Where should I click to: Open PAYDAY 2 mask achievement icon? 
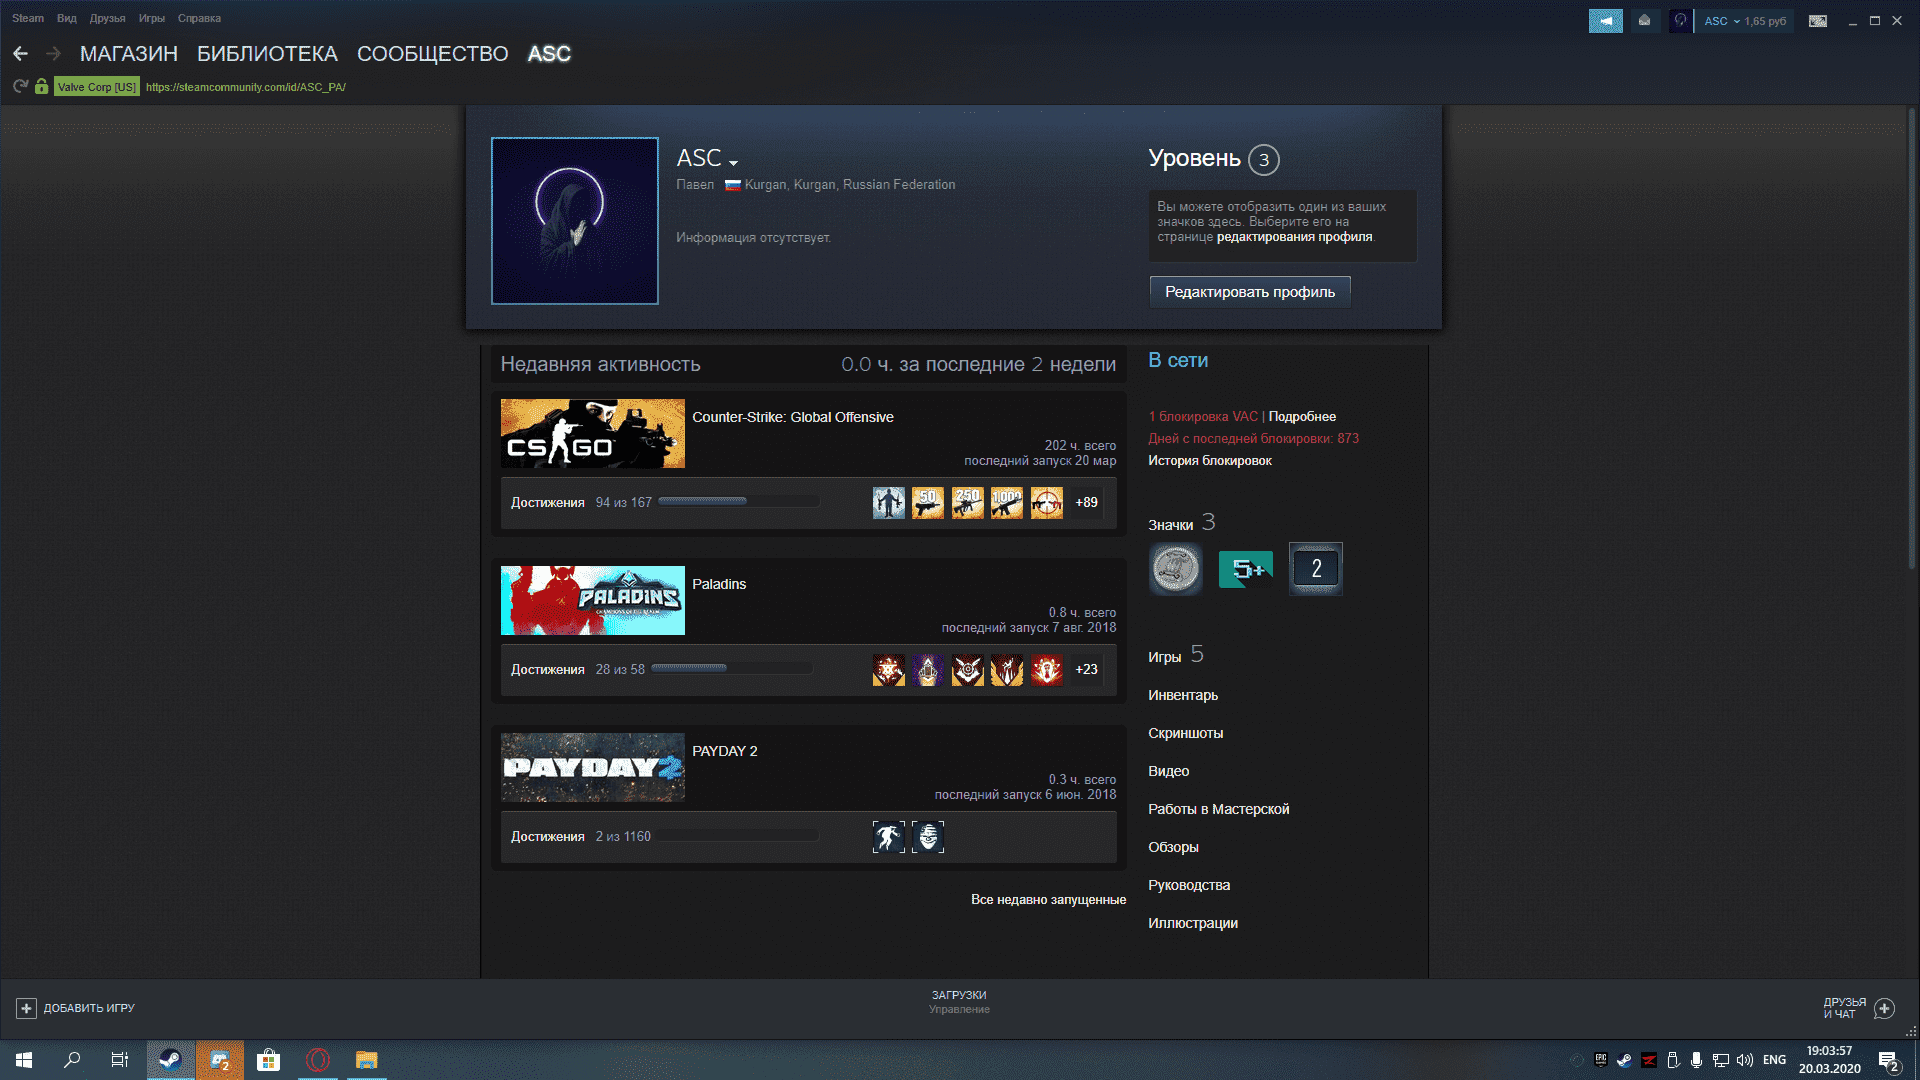tap(928, 837)
